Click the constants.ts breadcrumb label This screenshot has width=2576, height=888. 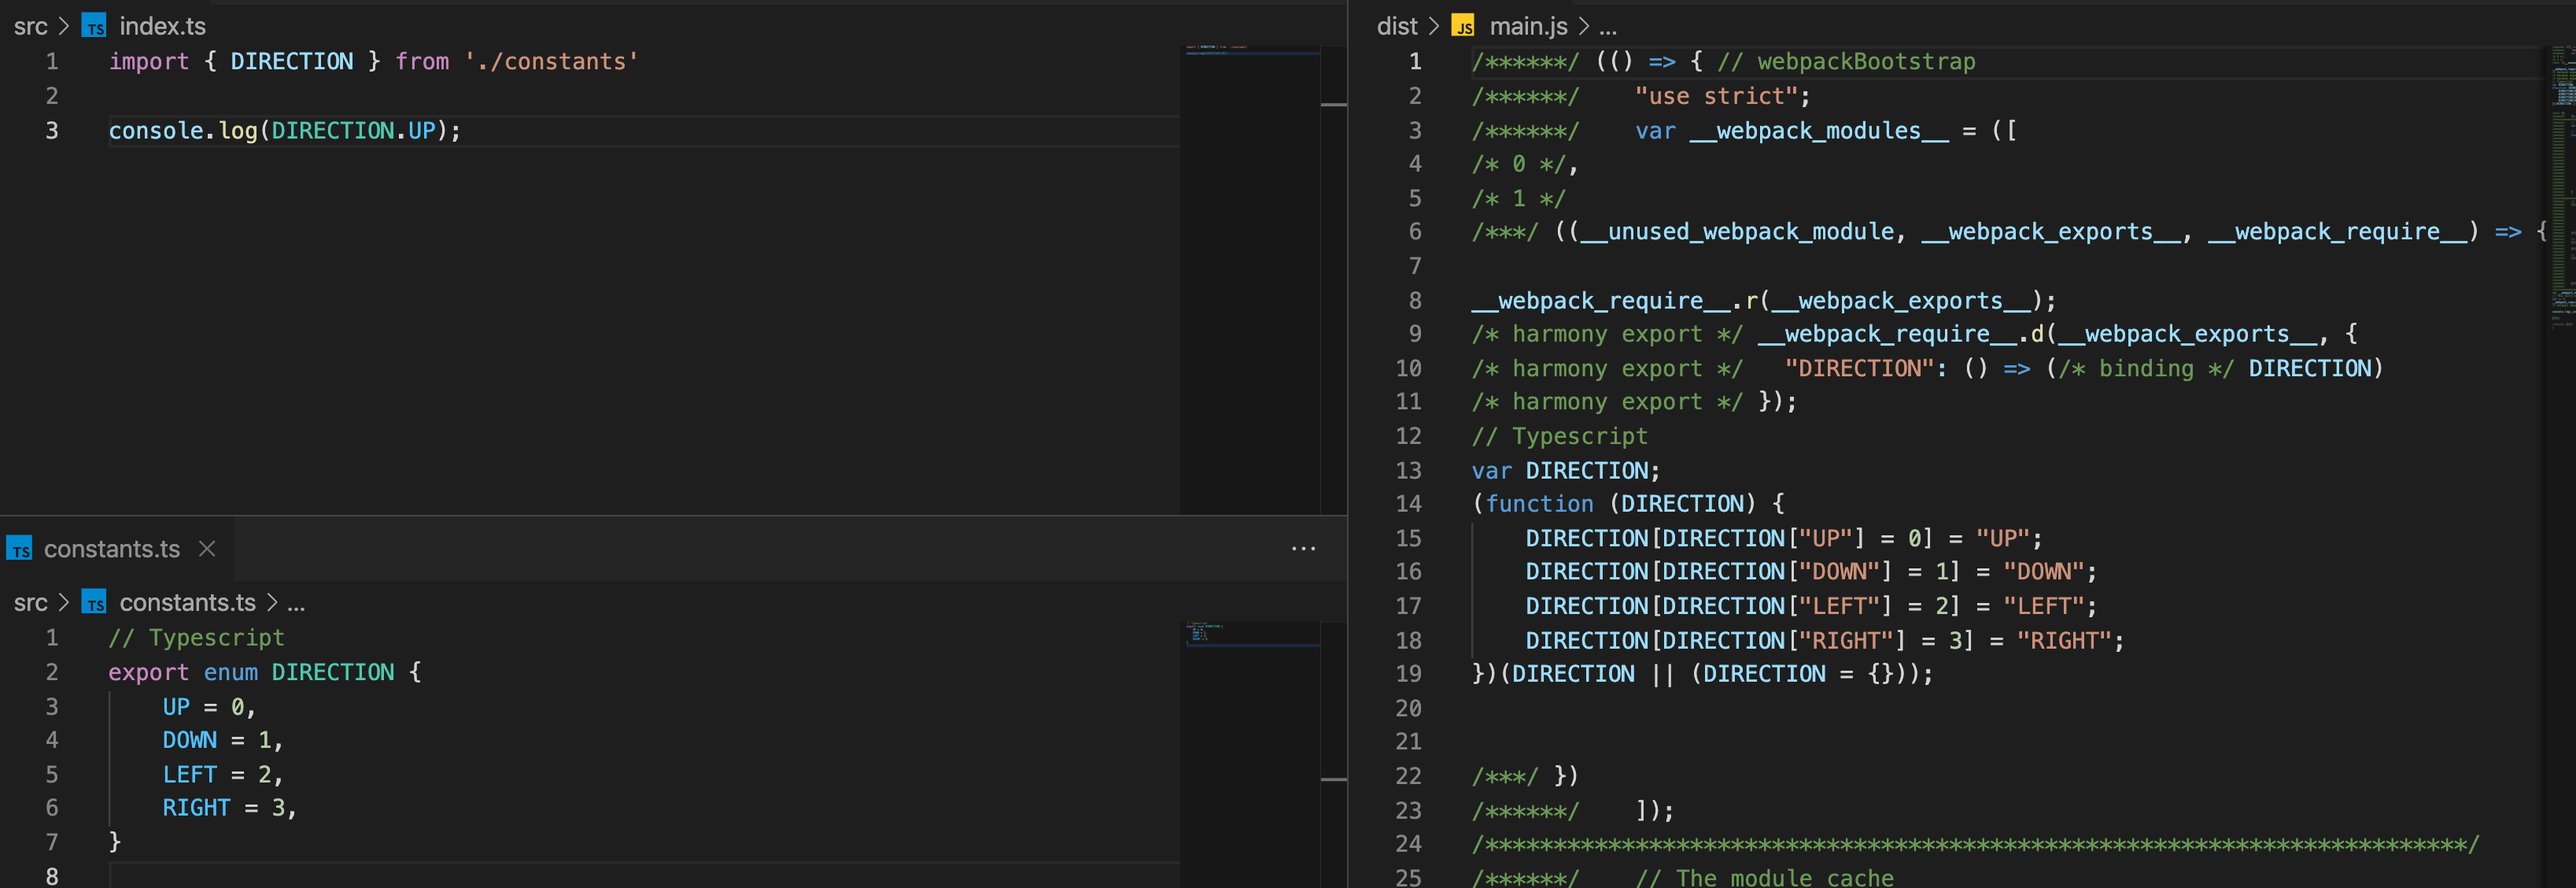click(187, 603)
